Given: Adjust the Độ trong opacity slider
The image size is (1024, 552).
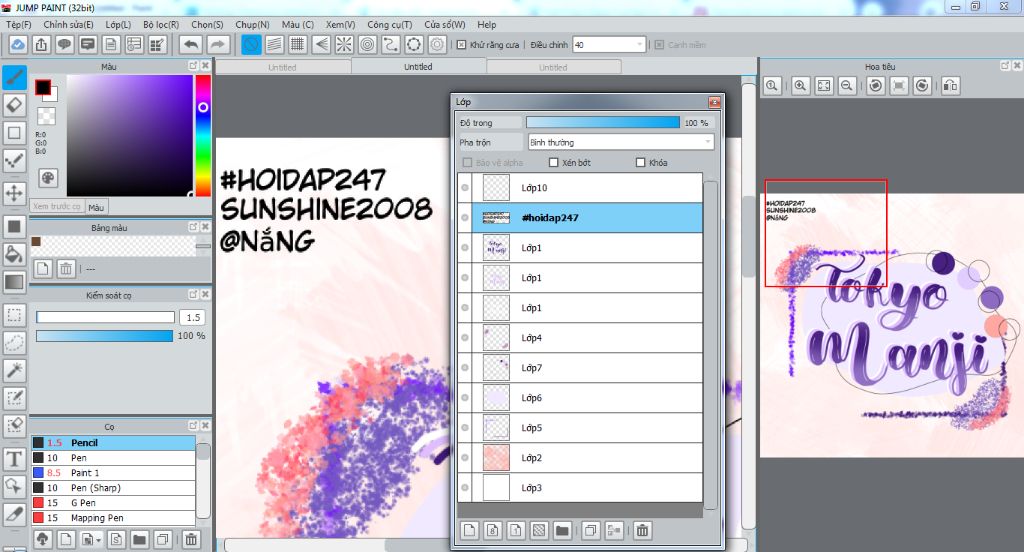Looking at the screenshot, I should 603,123.
